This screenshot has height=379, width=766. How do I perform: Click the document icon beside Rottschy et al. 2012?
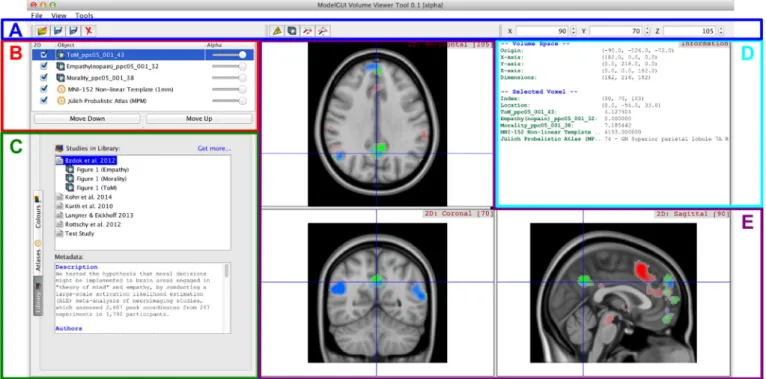tap(60, 224)
